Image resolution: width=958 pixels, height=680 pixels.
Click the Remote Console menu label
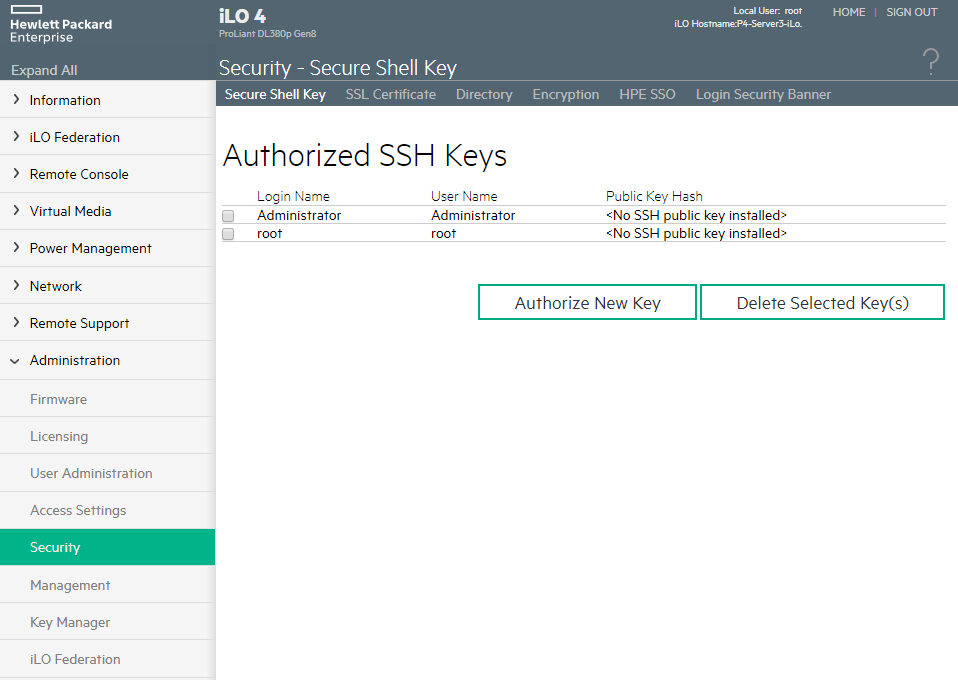point(79,174)
